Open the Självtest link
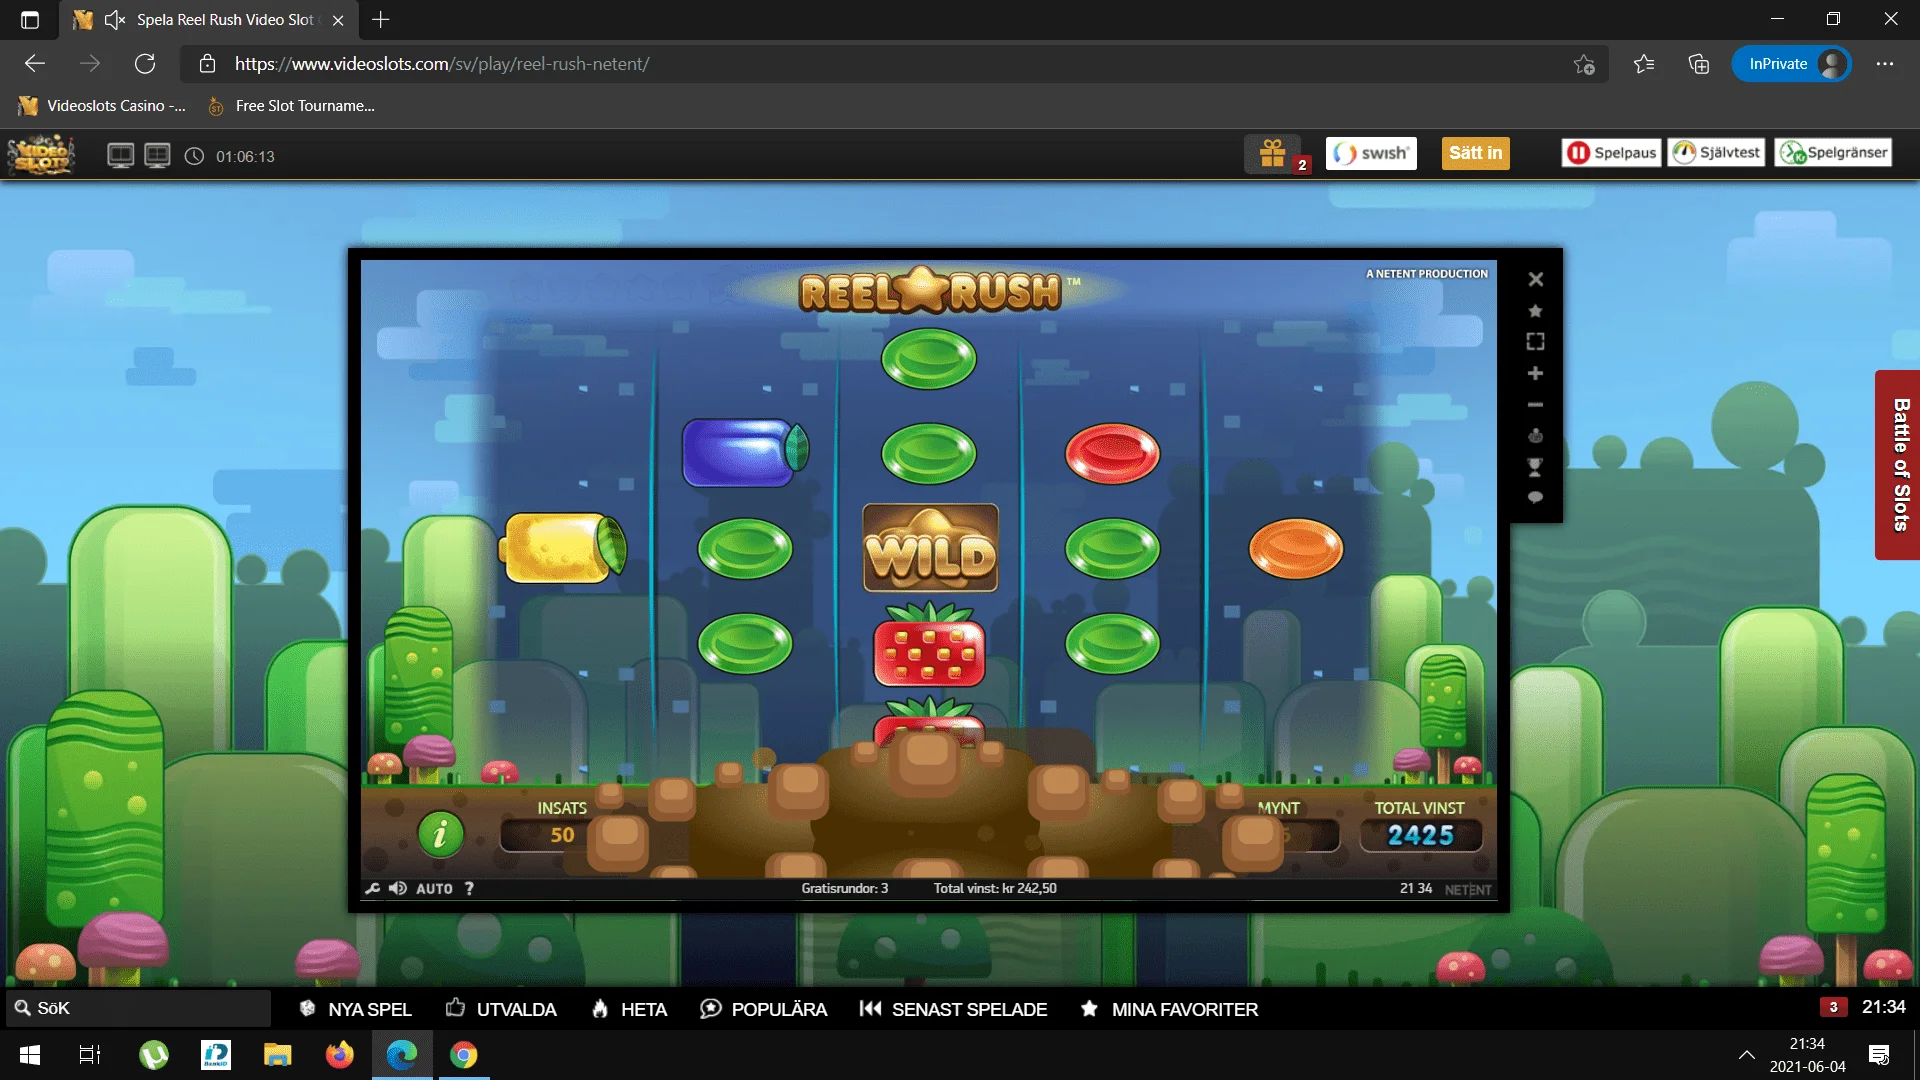 coord(1716,153)
